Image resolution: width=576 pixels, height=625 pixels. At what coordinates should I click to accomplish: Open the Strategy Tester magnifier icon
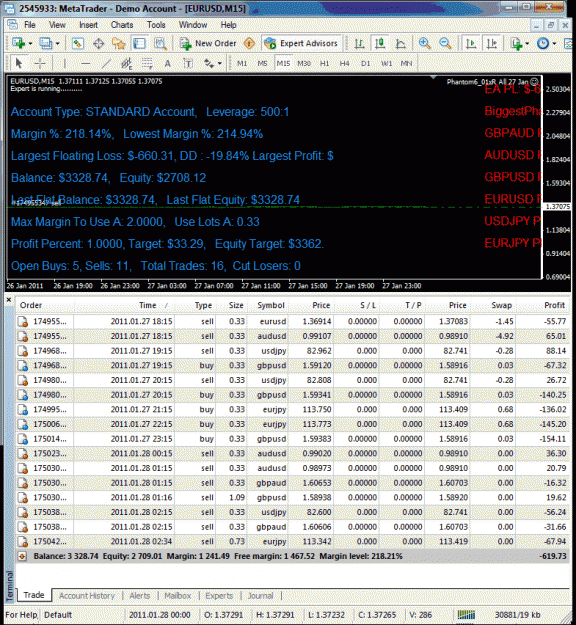pos(160,43)
